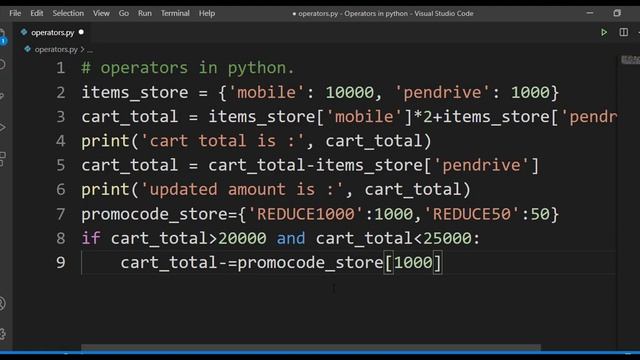Click operators.py in the breadcrumb
This screenshot has height=360, width=640.
56,49
